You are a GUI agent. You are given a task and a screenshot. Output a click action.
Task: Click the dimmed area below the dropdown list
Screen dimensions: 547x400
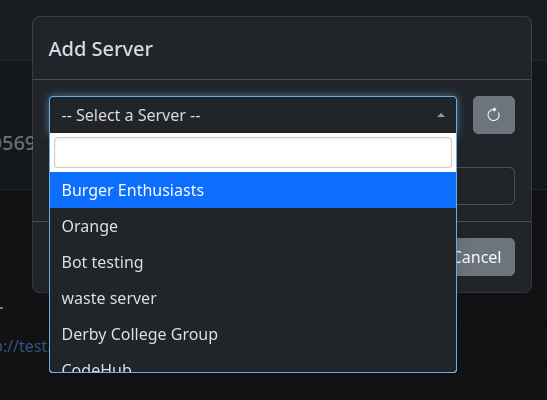coord(253,386)
